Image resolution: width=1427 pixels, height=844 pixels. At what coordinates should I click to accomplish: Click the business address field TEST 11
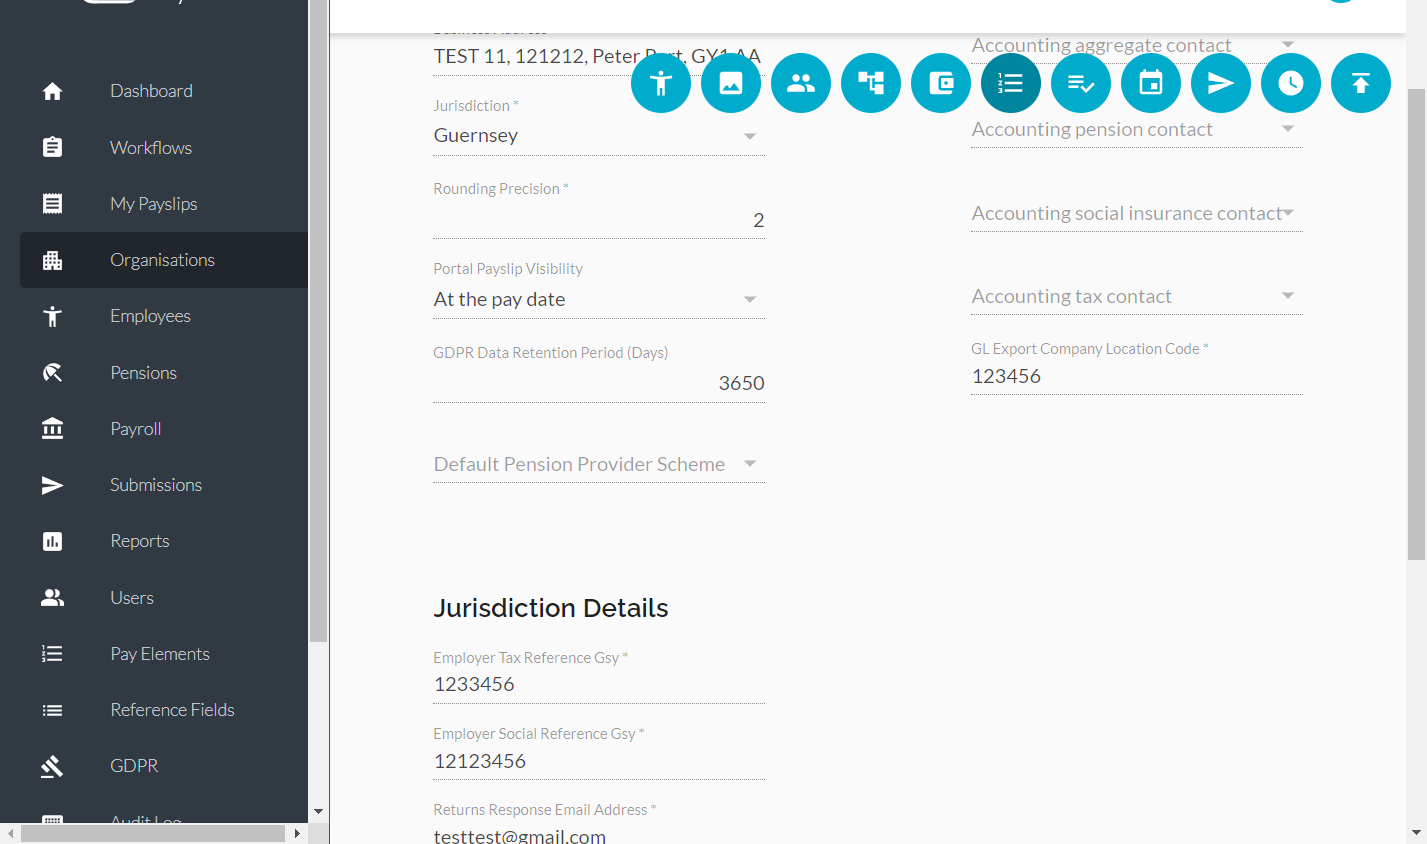(599, 57)
